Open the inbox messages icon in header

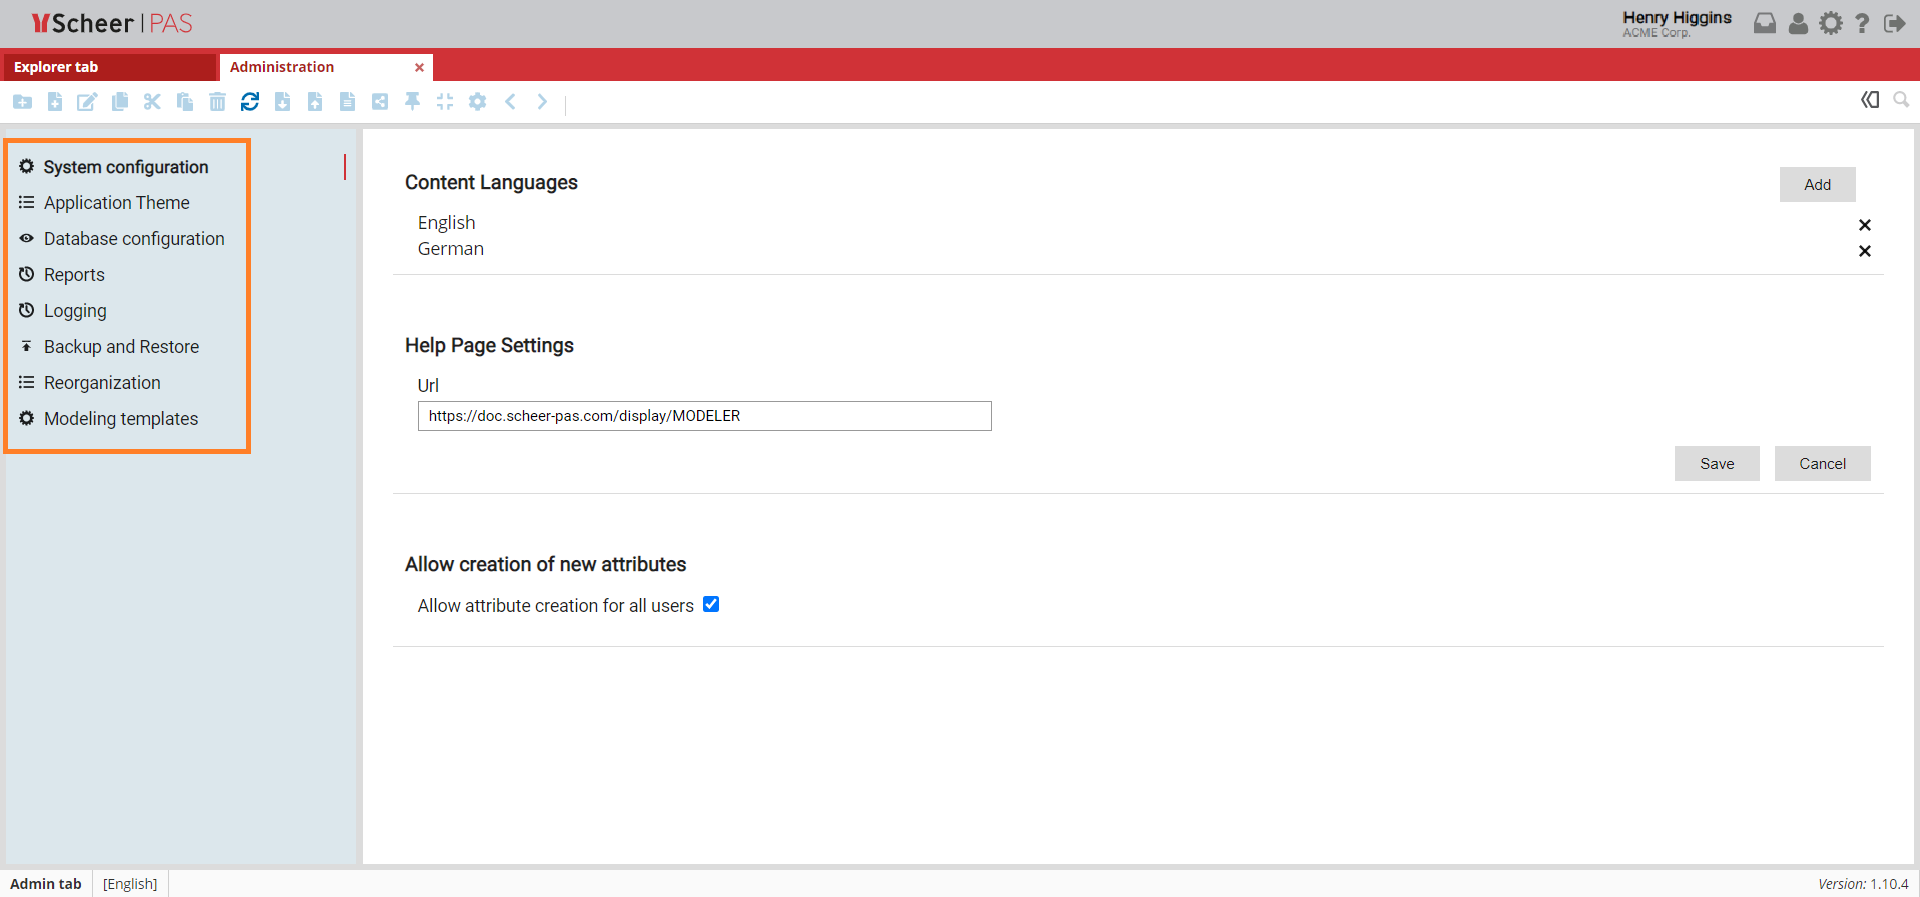pos(1765,23)
